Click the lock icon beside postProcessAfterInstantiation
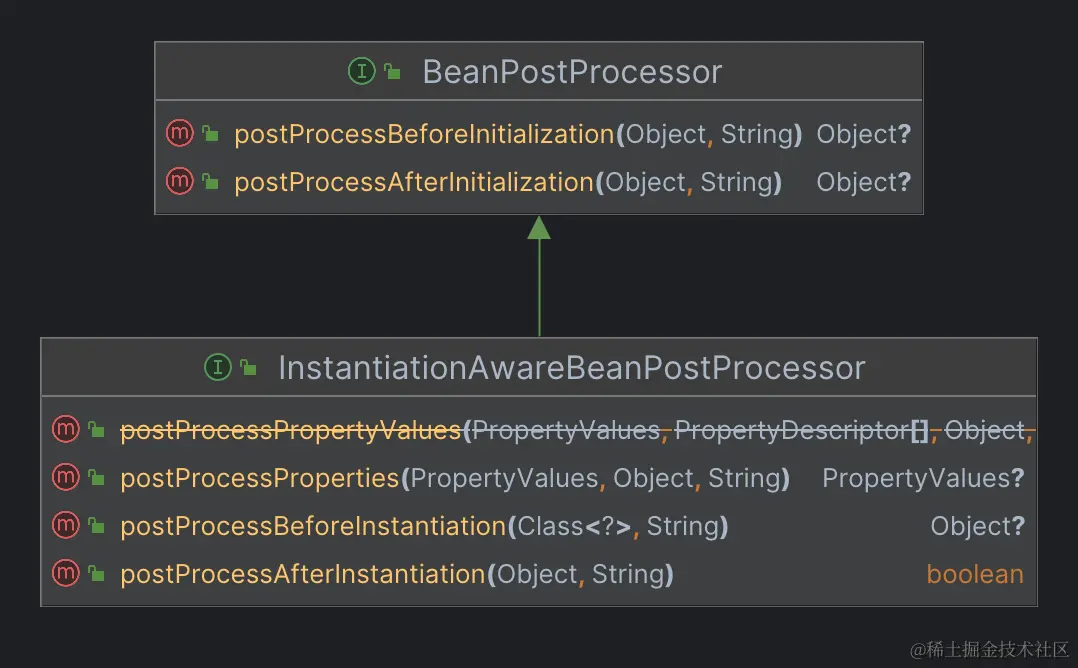This screenshot has width=1078, height=668. click(96, 574)
